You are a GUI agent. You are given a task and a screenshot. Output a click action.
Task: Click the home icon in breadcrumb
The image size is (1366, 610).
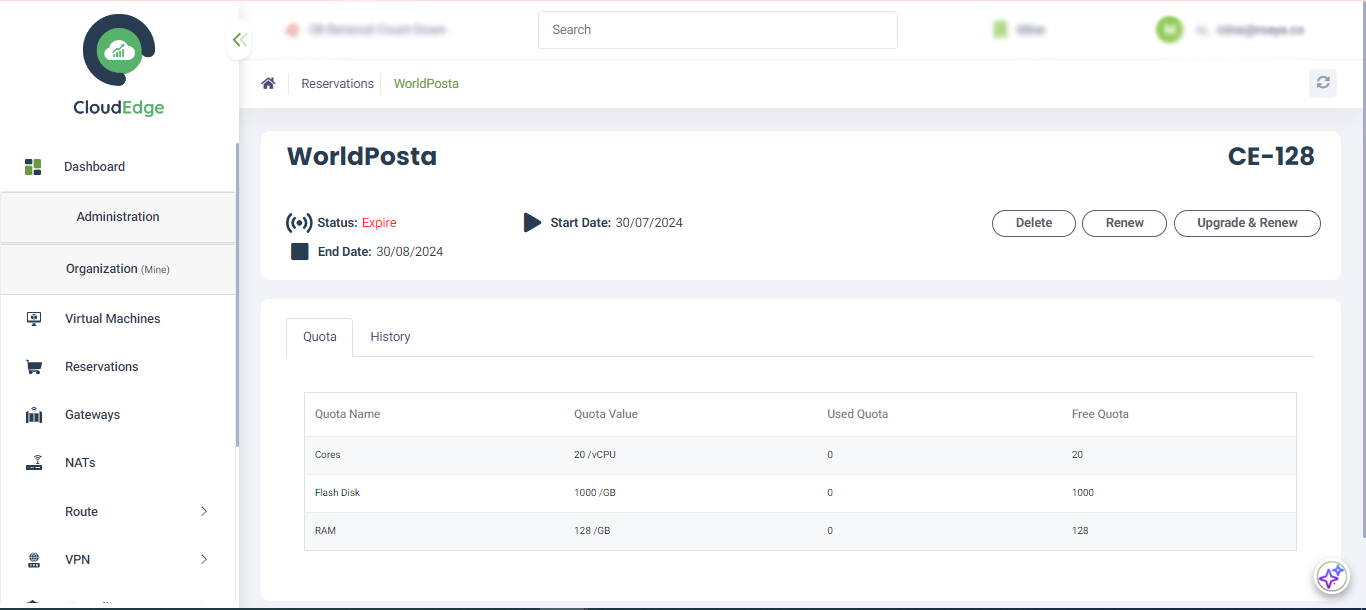coord(268,84)
